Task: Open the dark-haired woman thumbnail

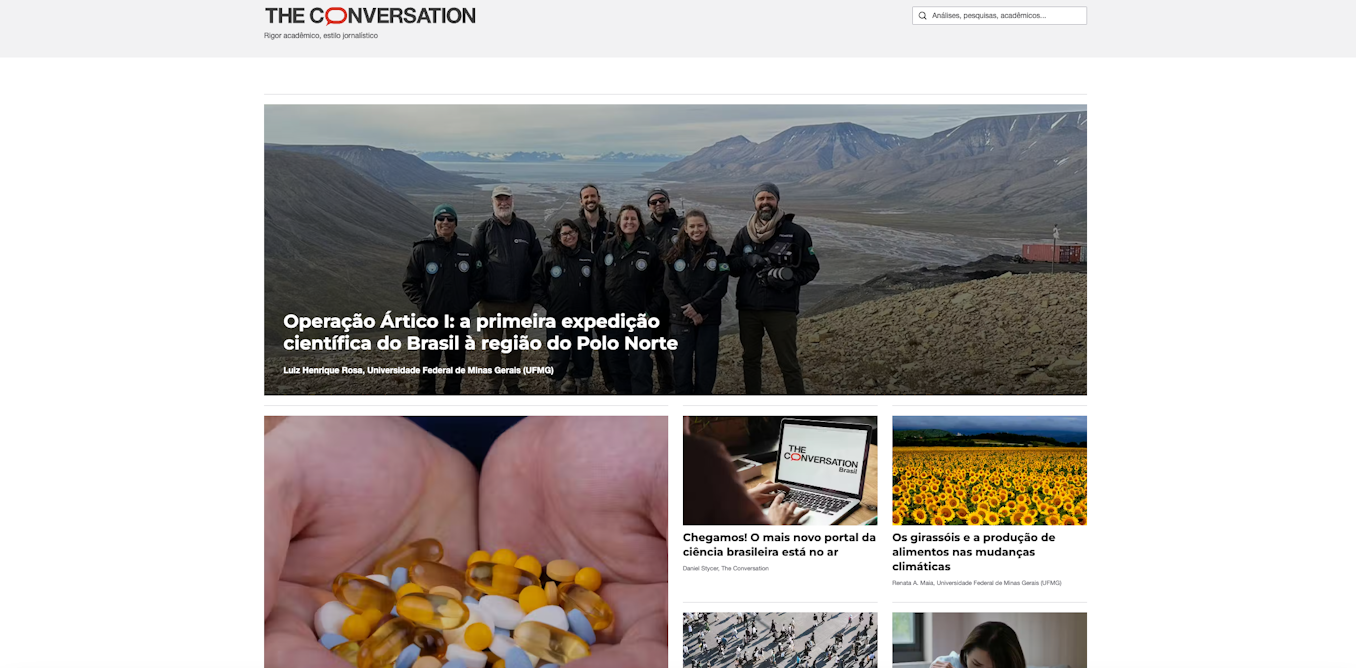Action: (989, 640)
